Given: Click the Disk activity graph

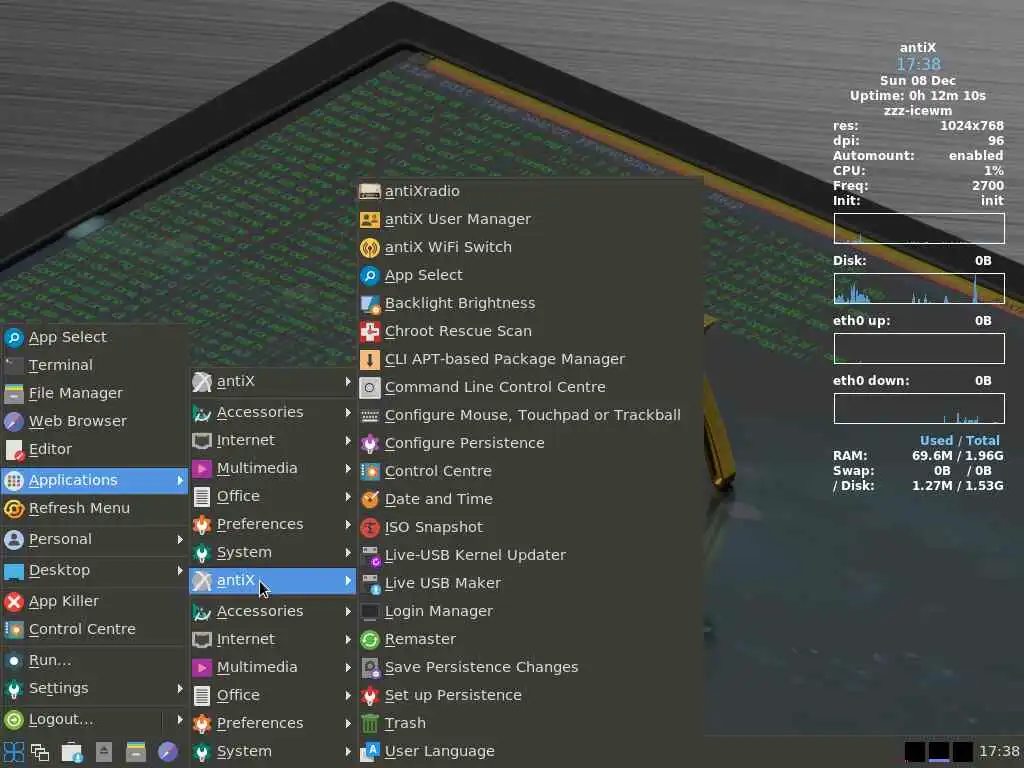Looking at the screenshot, I should tap(919, 289).
